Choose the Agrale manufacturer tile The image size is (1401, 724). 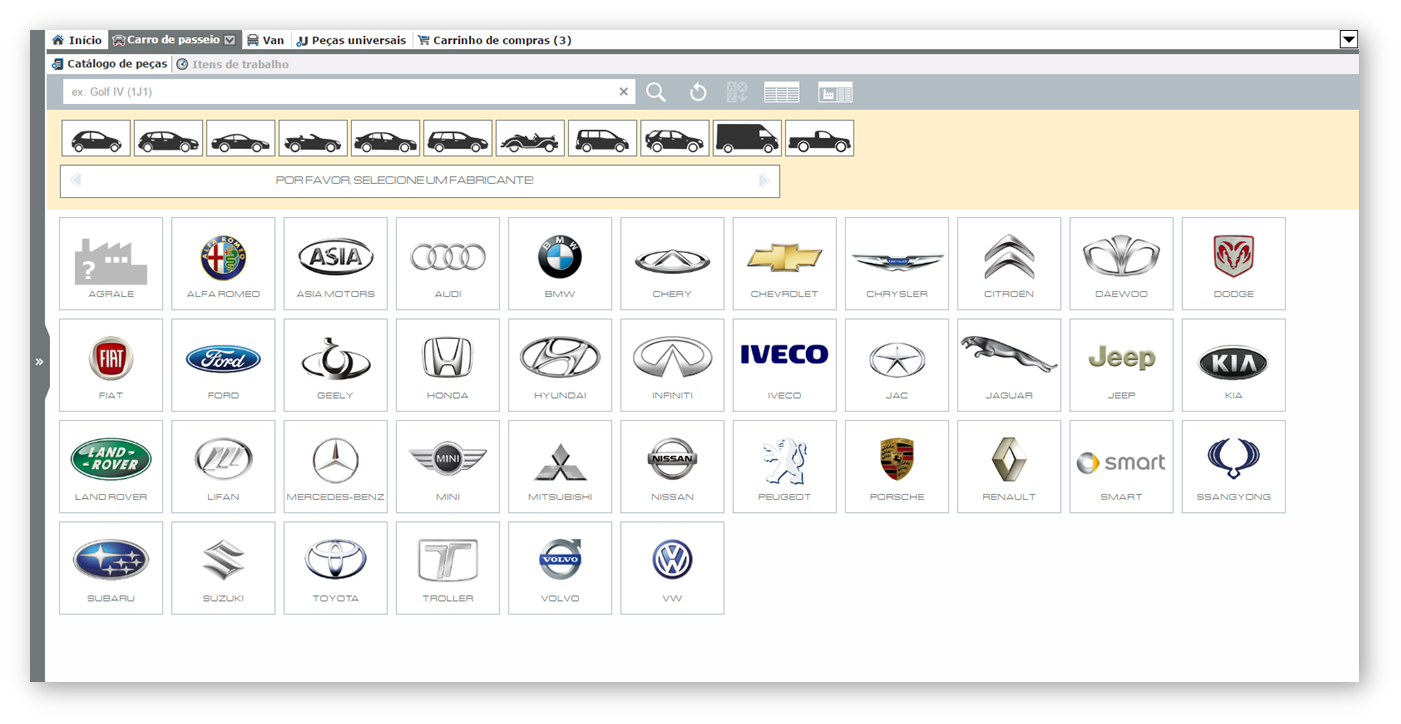111,263
